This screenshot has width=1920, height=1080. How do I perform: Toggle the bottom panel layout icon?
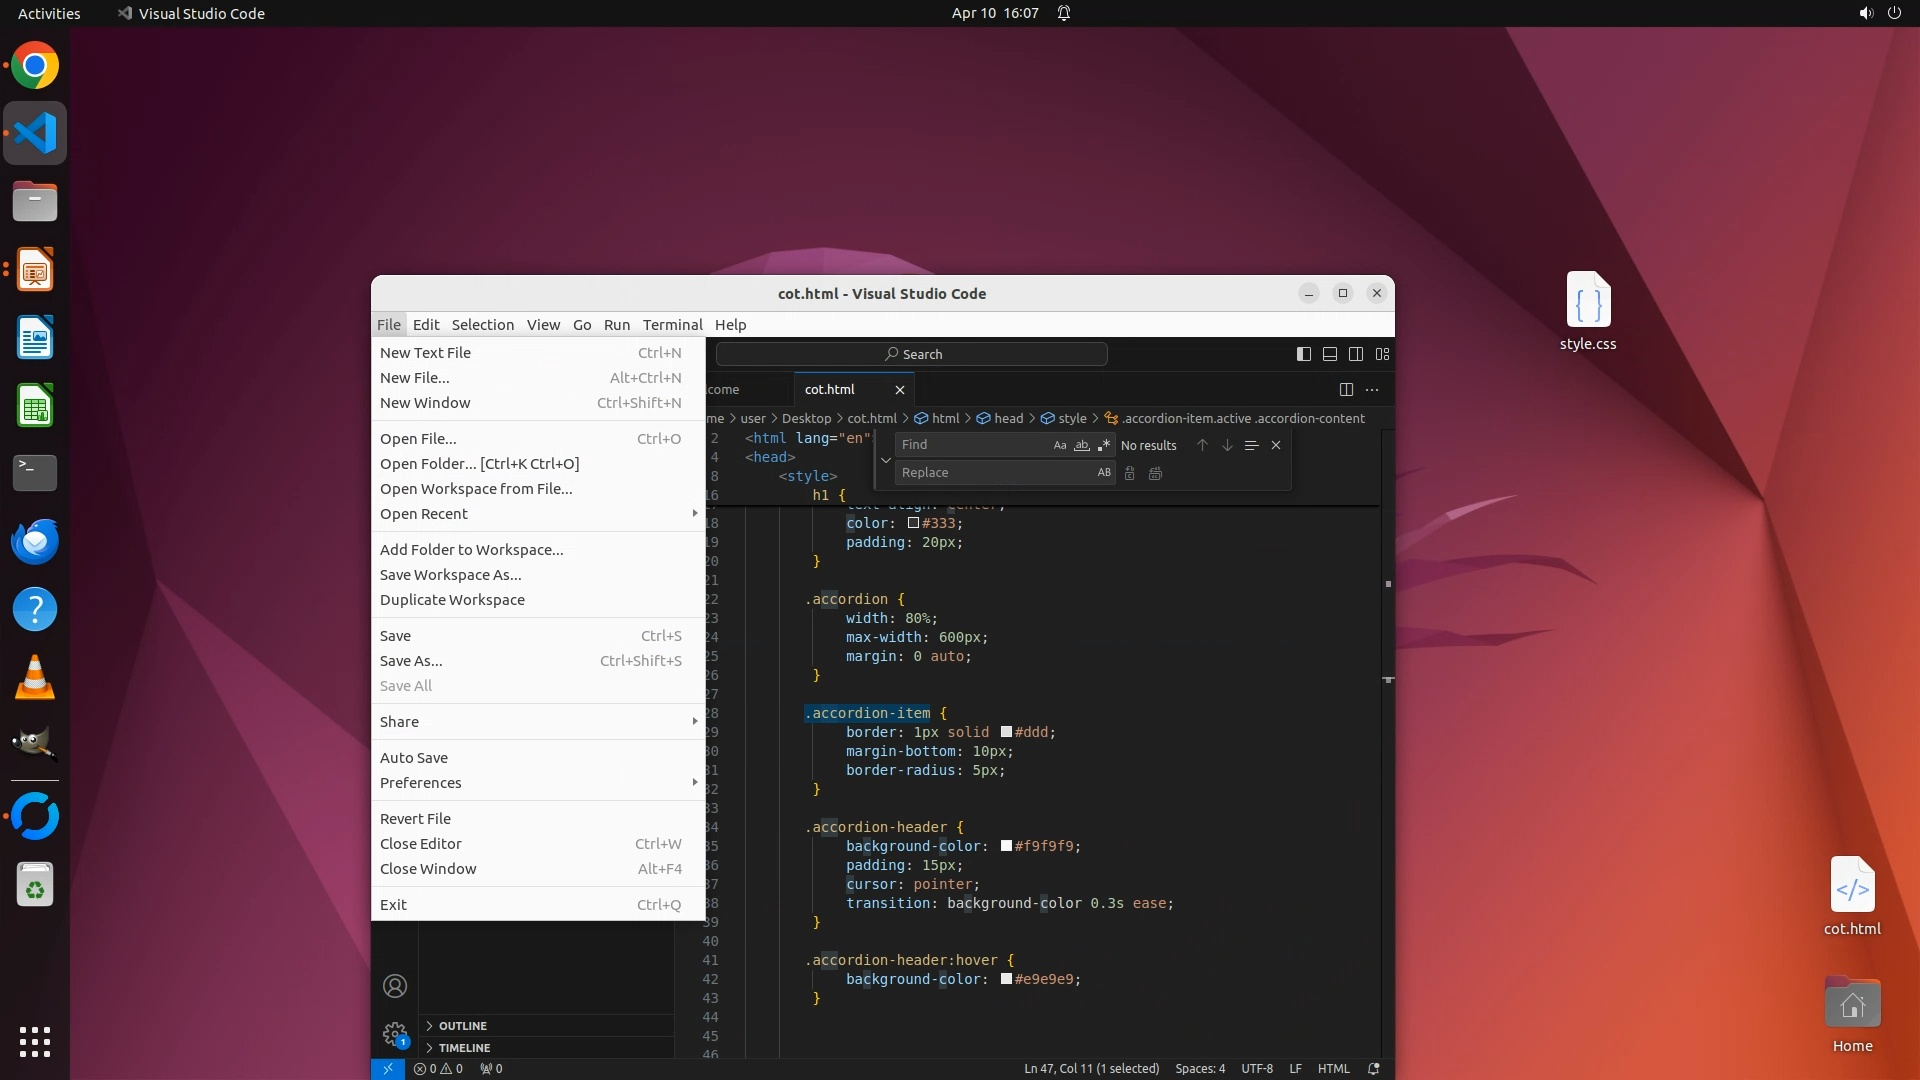[1330, 354]
